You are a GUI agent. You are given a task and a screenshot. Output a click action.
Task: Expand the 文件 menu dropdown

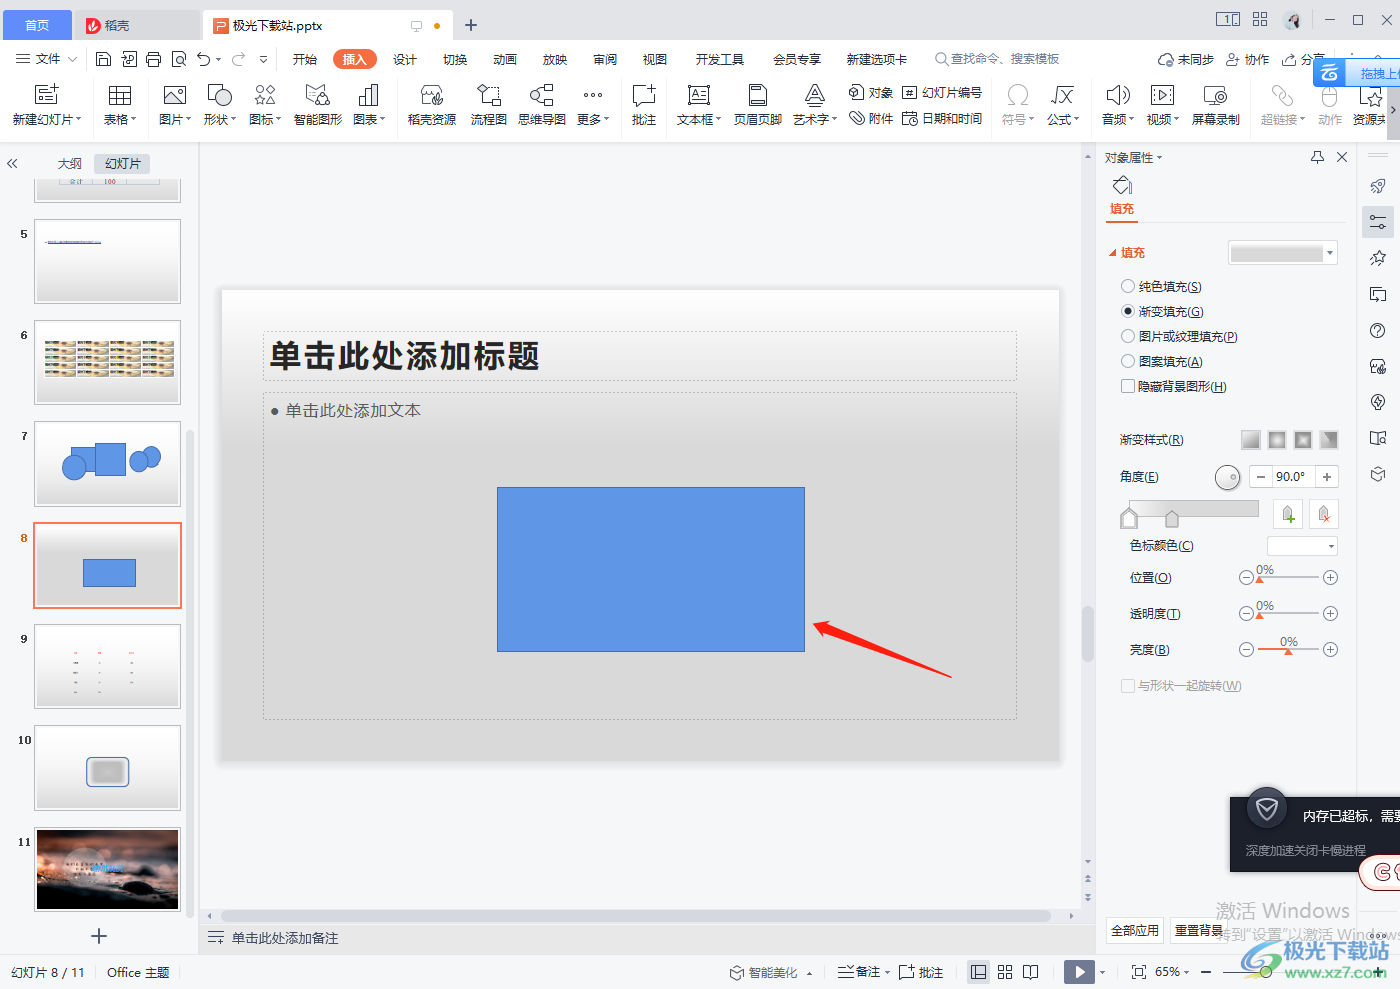(x=47, y=59)
